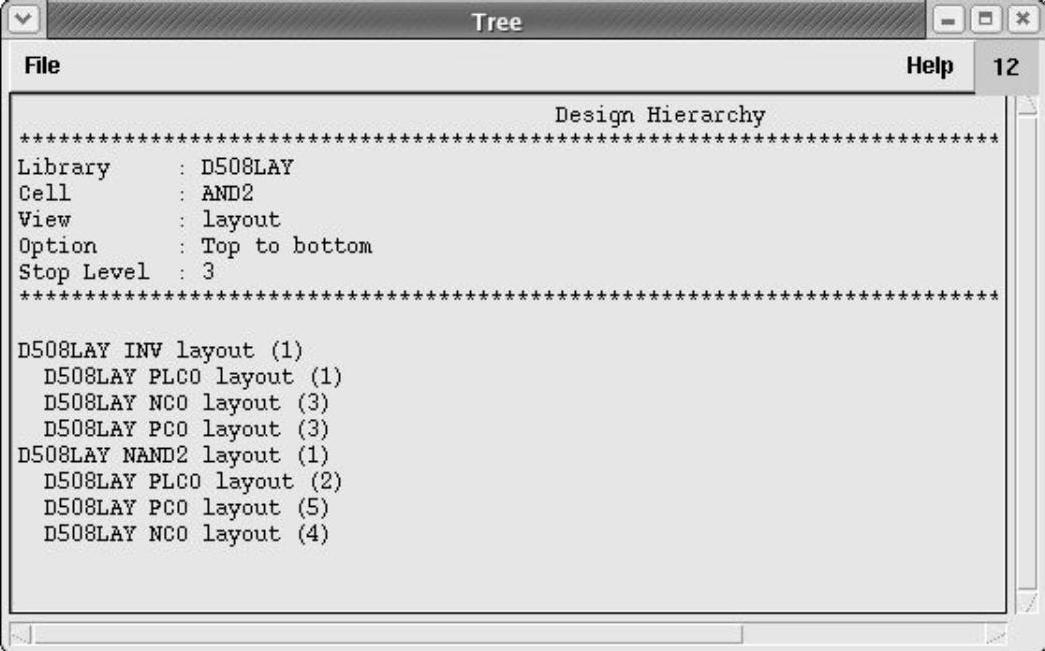Screen dimensions: 1045x651
Task: Open the File menu
Action: [x=41, y=67]
